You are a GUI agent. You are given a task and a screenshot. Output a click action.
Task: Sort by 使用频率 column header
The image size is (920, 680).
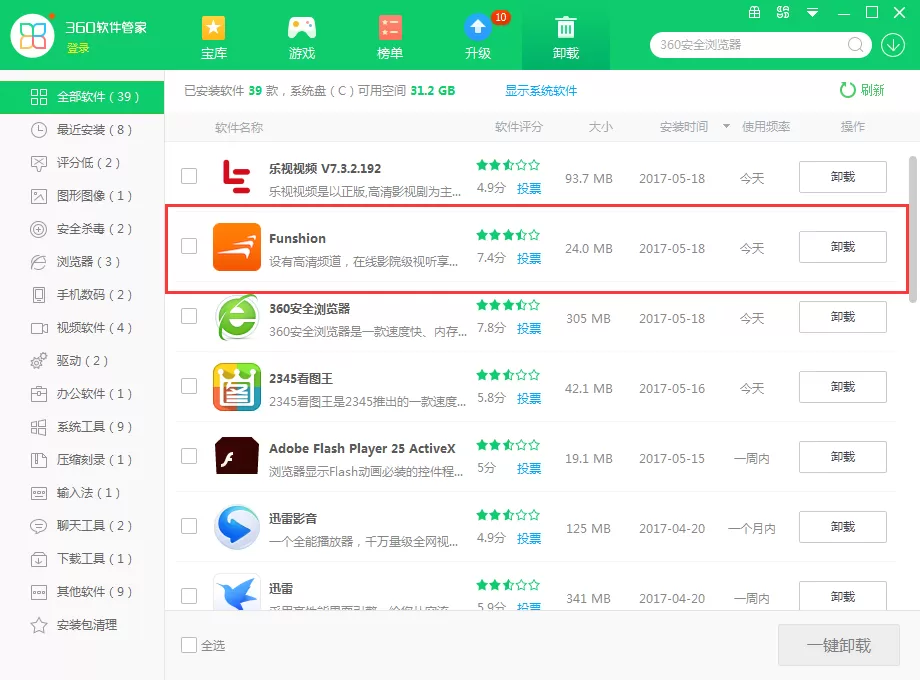(x=766, y=127)
